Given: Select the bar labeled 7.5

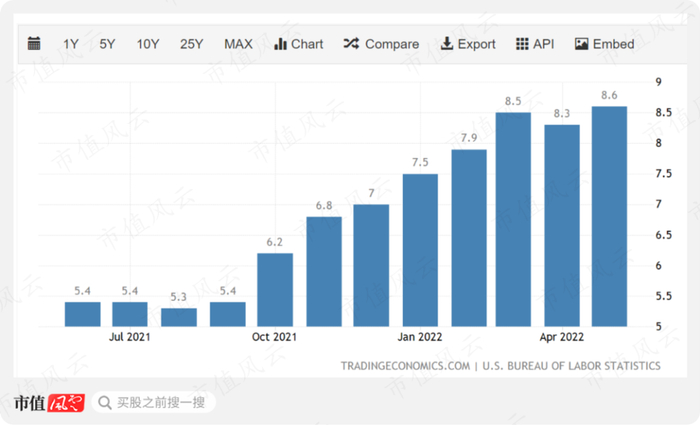Looking at the screenshot, I should [x=420, y=250].
